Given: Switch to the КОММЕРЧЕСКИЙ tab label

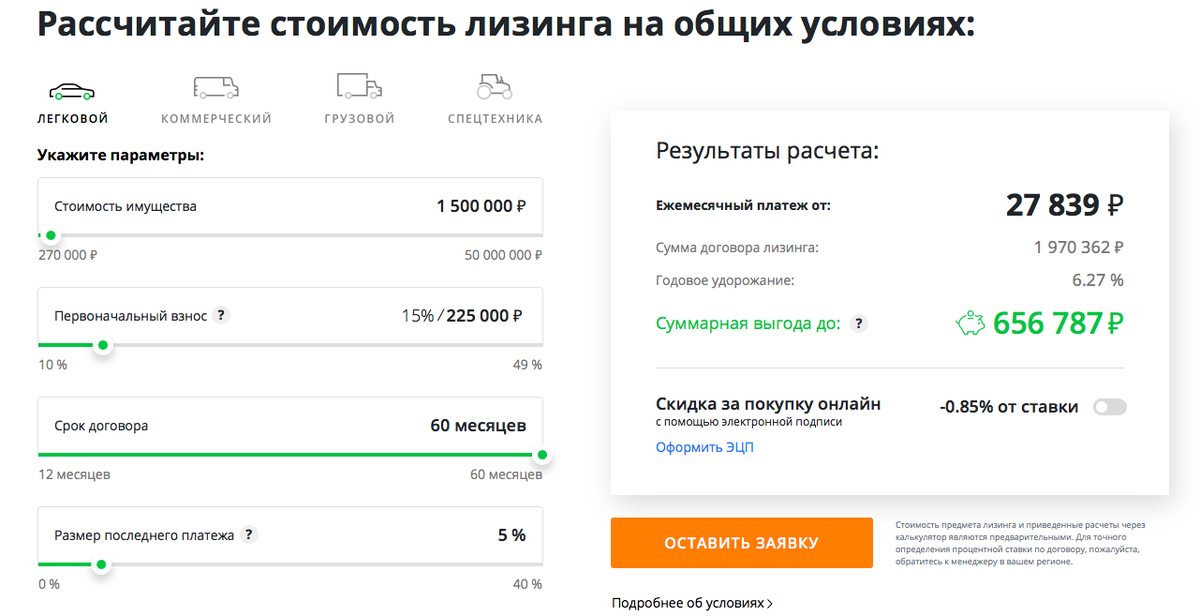Looking at the screenshot, I should click(x=216, y=119).
